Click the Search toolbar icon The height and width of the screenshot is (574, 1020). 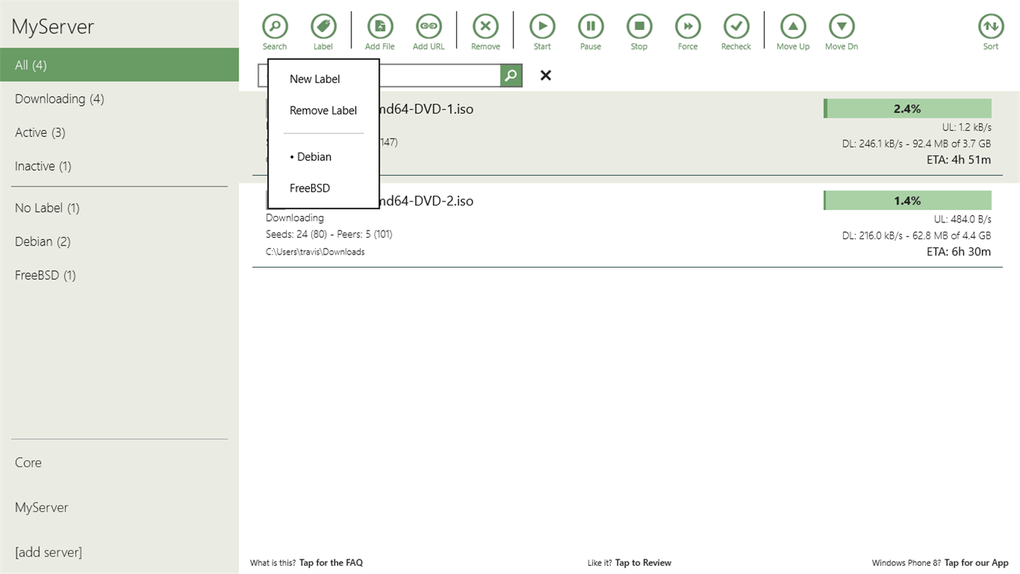[275, 27]
